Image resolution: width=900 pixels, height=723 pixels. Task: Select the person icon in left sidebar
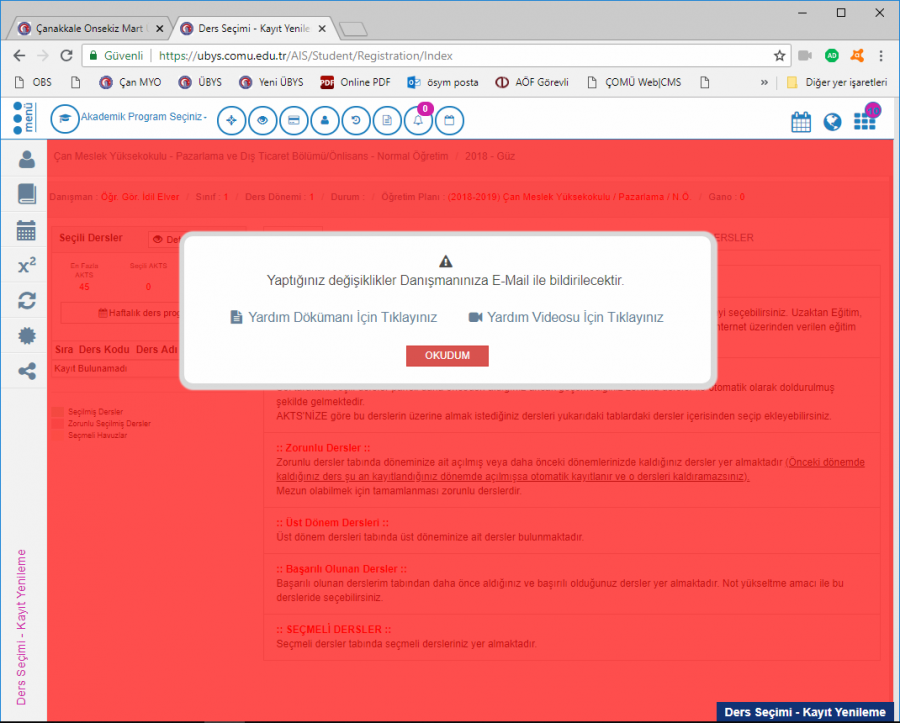26,159
